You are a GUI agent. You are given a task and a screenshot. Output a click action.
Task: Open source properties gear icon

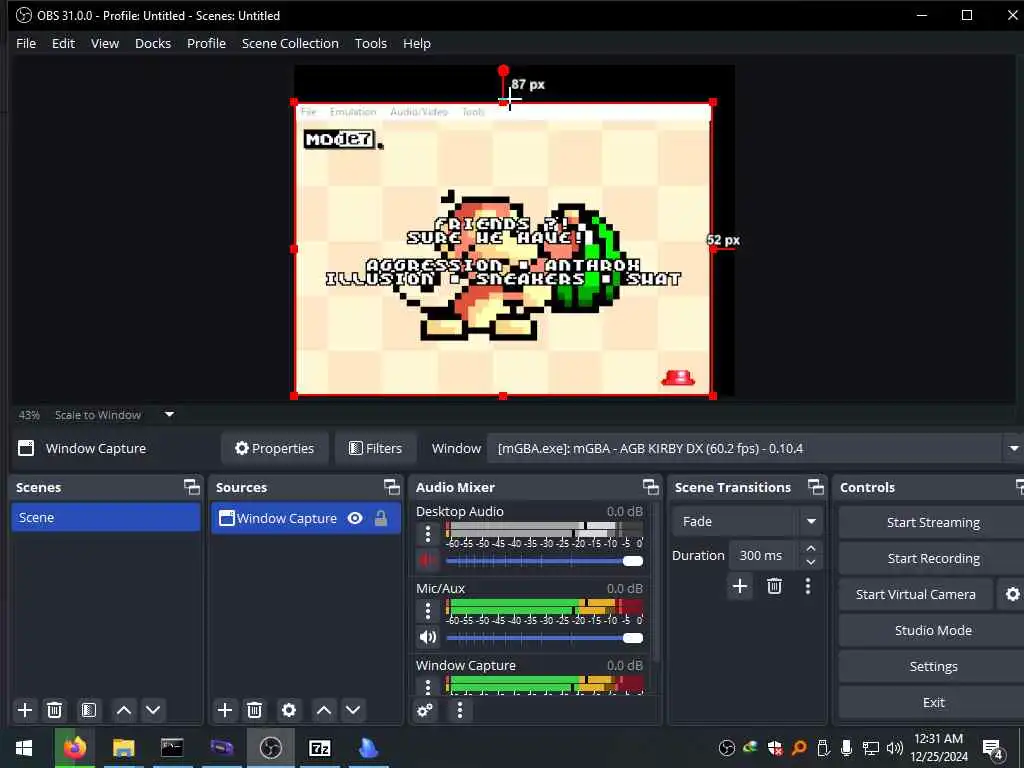289,710
